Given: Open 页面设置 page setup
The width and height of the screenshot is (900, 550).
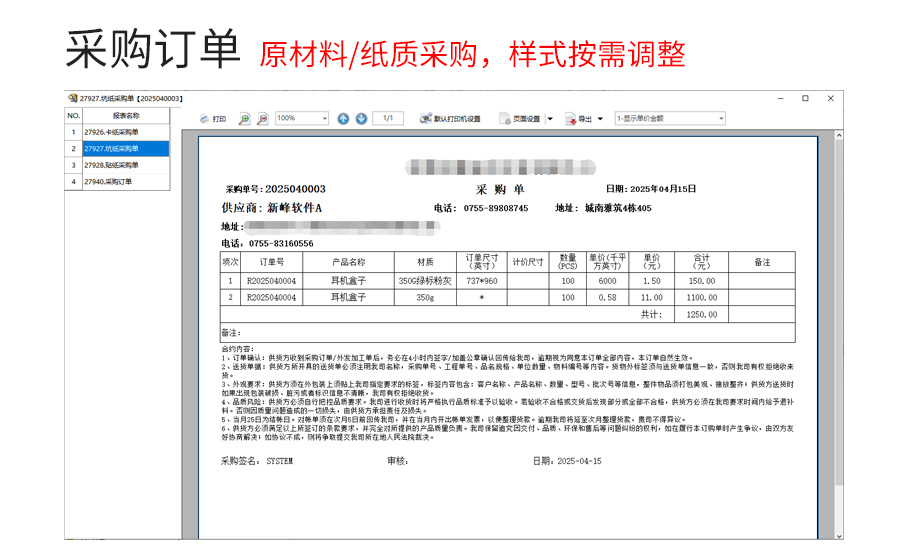Looking at the screenshot, I should coord(520,119).
